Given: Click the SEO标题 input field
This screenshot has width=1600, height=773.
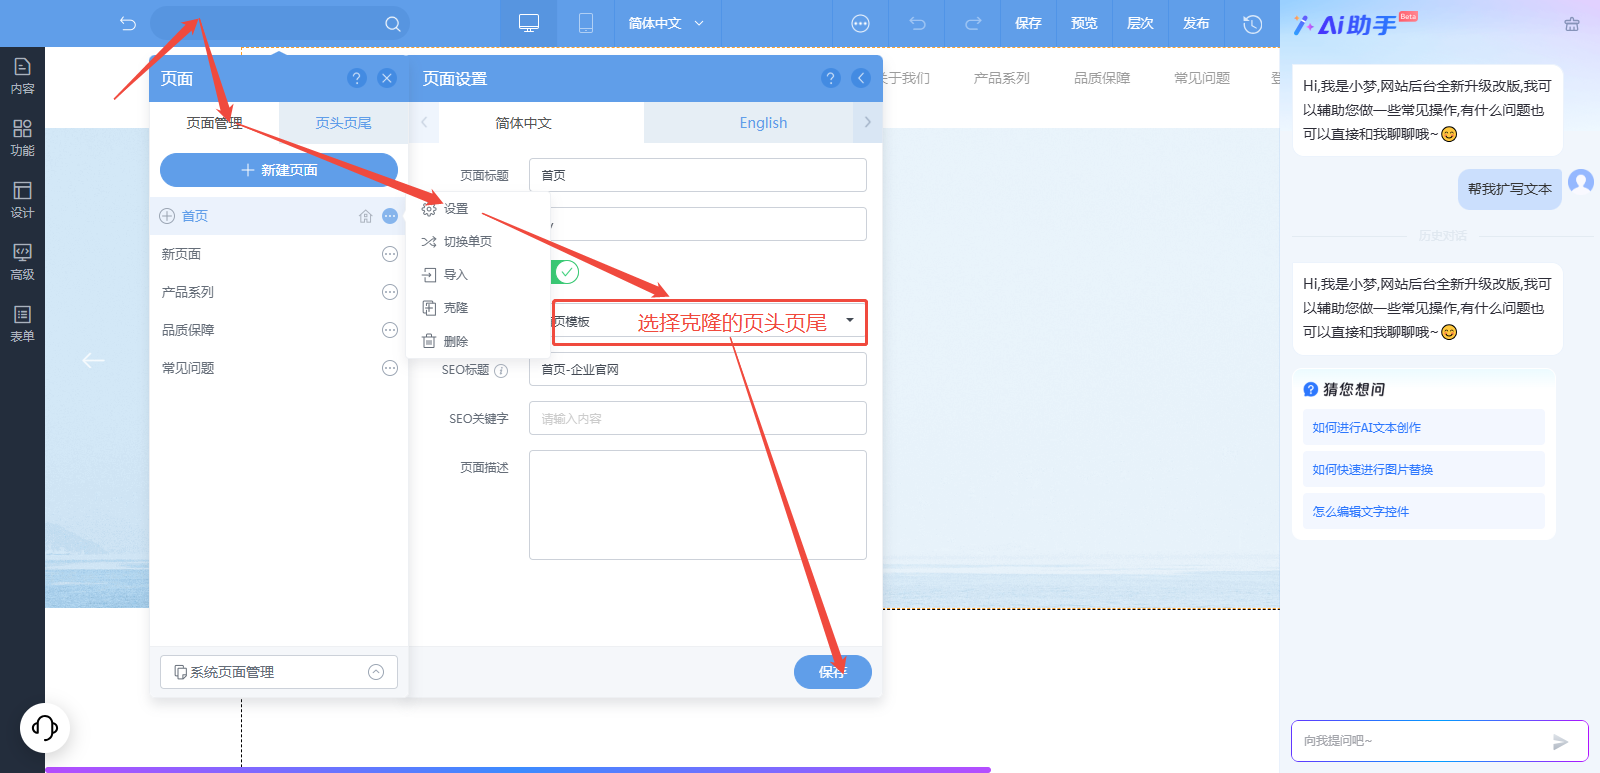Looking at the screenshot, I should click(698, 369).
